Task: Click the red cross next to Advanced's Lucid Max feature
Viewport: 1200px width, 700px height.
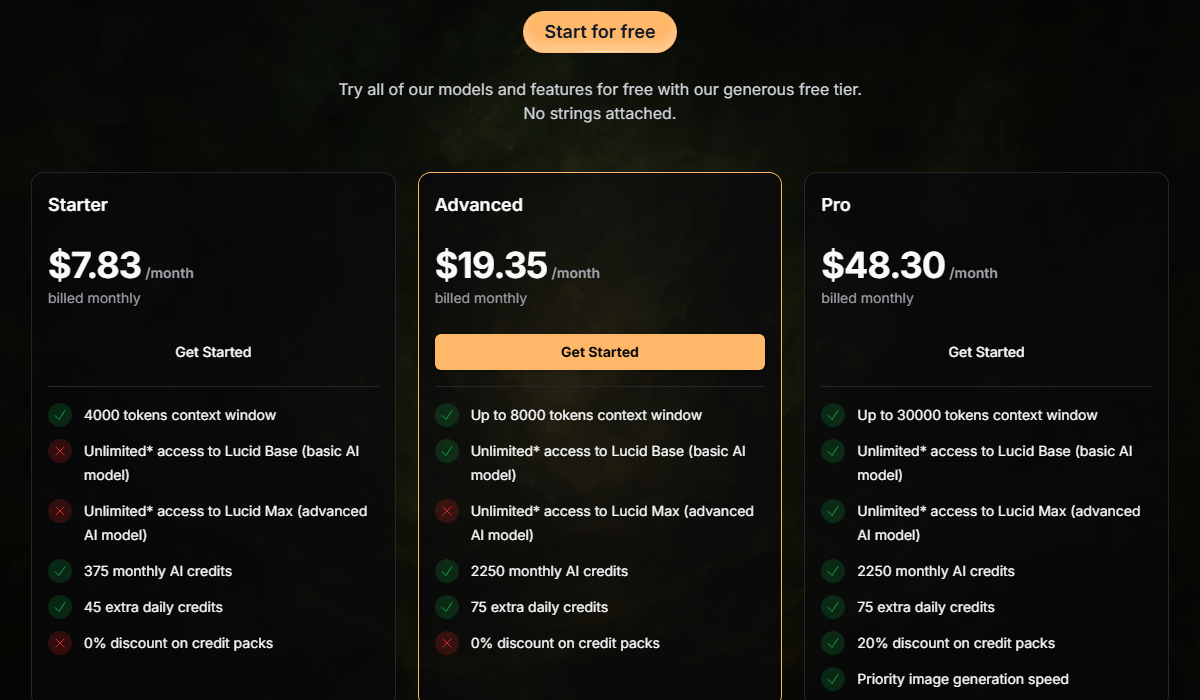Action: 446,511
